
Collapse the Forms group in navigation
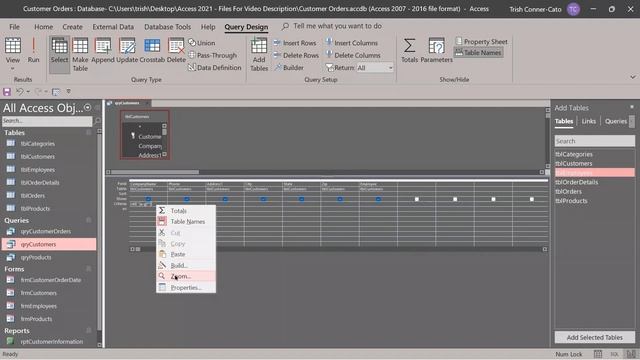click(89, 269)
